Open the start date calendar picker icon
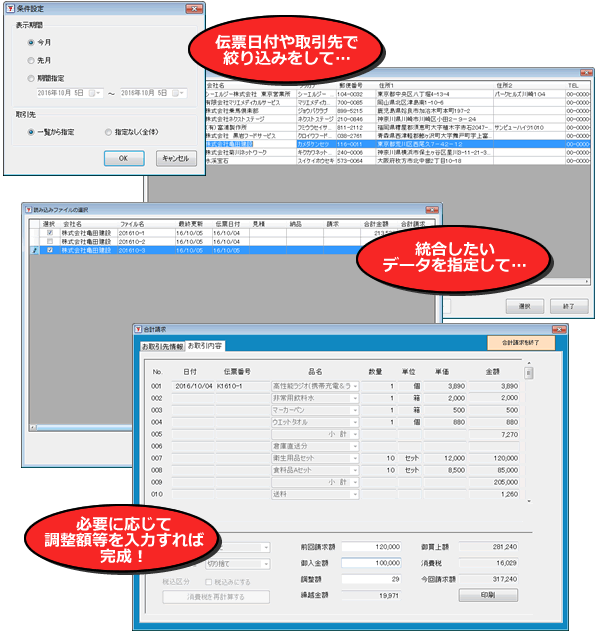The width and height of the screenshot is (595, 634). pyautogui.click(x=93, y=93)
